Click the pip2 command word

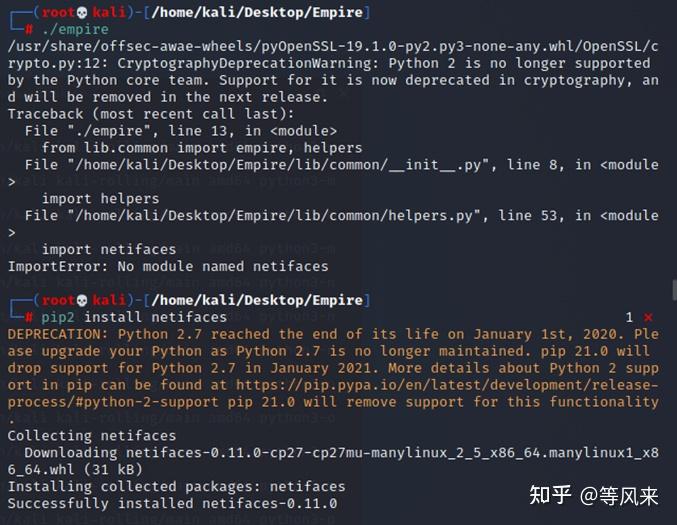58,318
